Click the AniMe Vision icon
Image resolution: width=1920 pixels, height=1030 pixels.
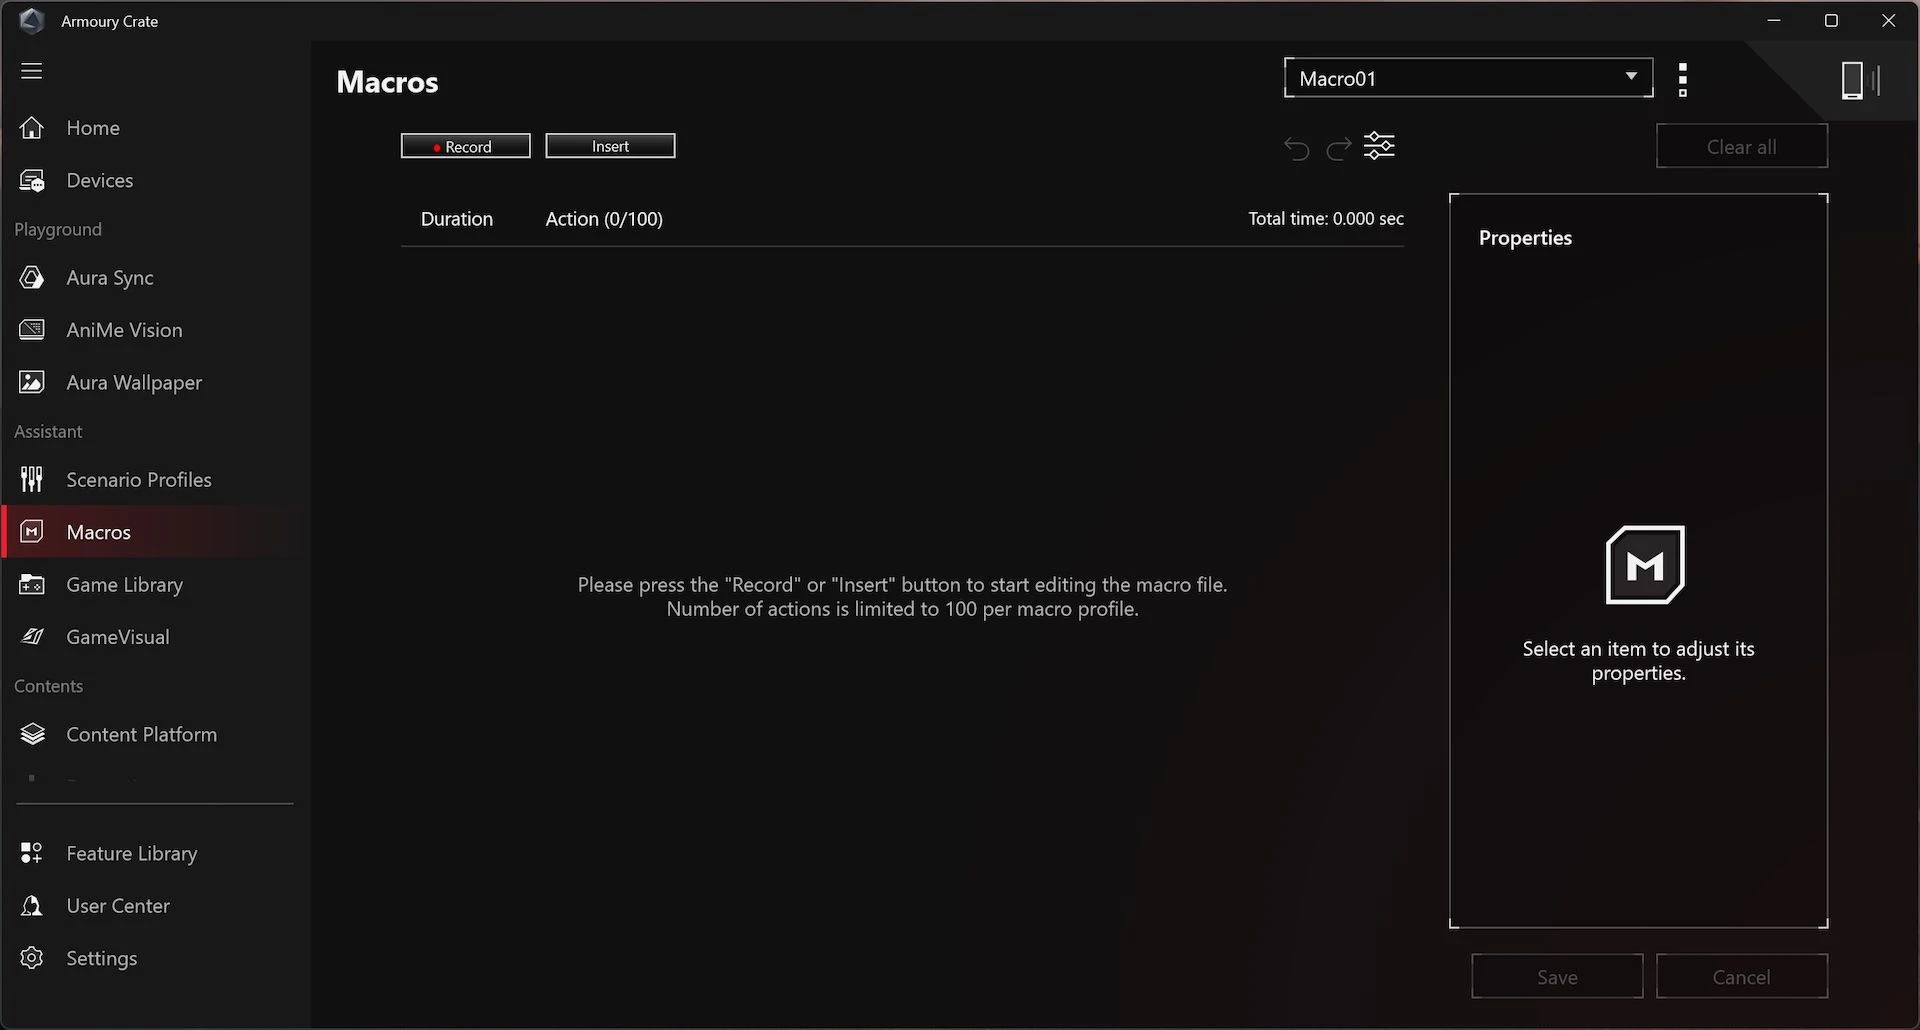32,330
